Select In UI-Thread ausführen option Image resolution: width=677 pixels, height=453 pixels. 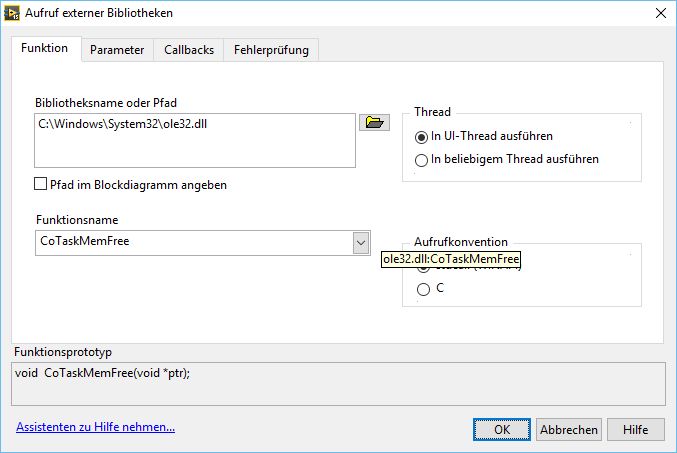pos(422,136)
